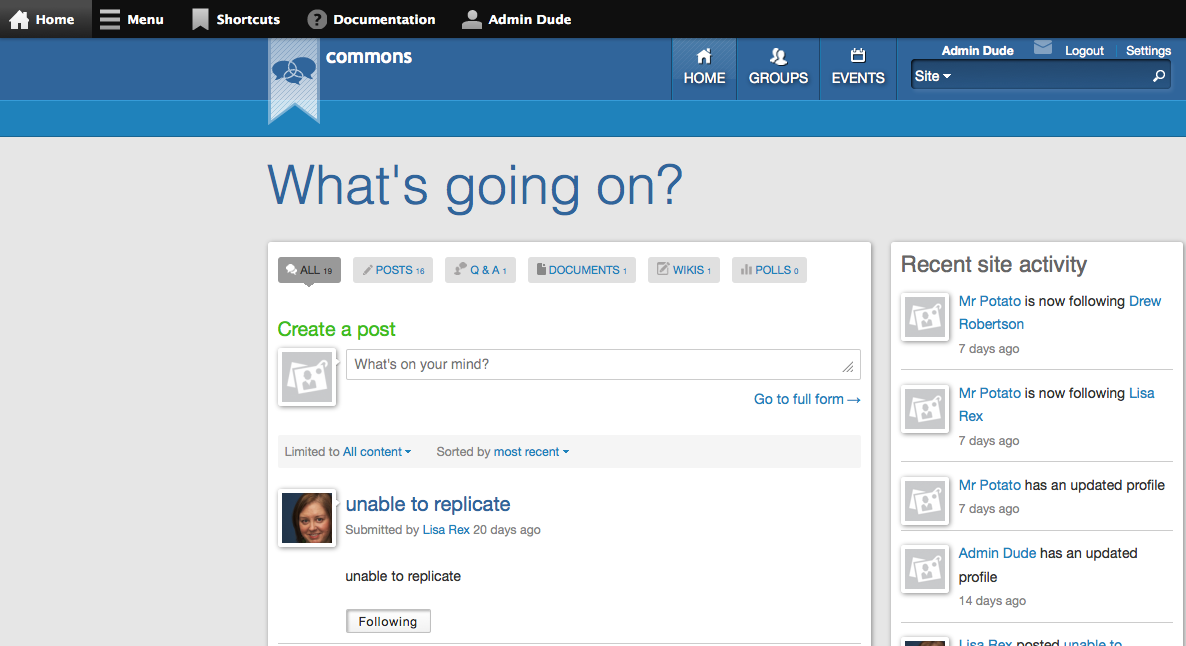
Task: Switch to the DOCUMENTS tab
Action: pyautogui.click(x=582, y=270)
